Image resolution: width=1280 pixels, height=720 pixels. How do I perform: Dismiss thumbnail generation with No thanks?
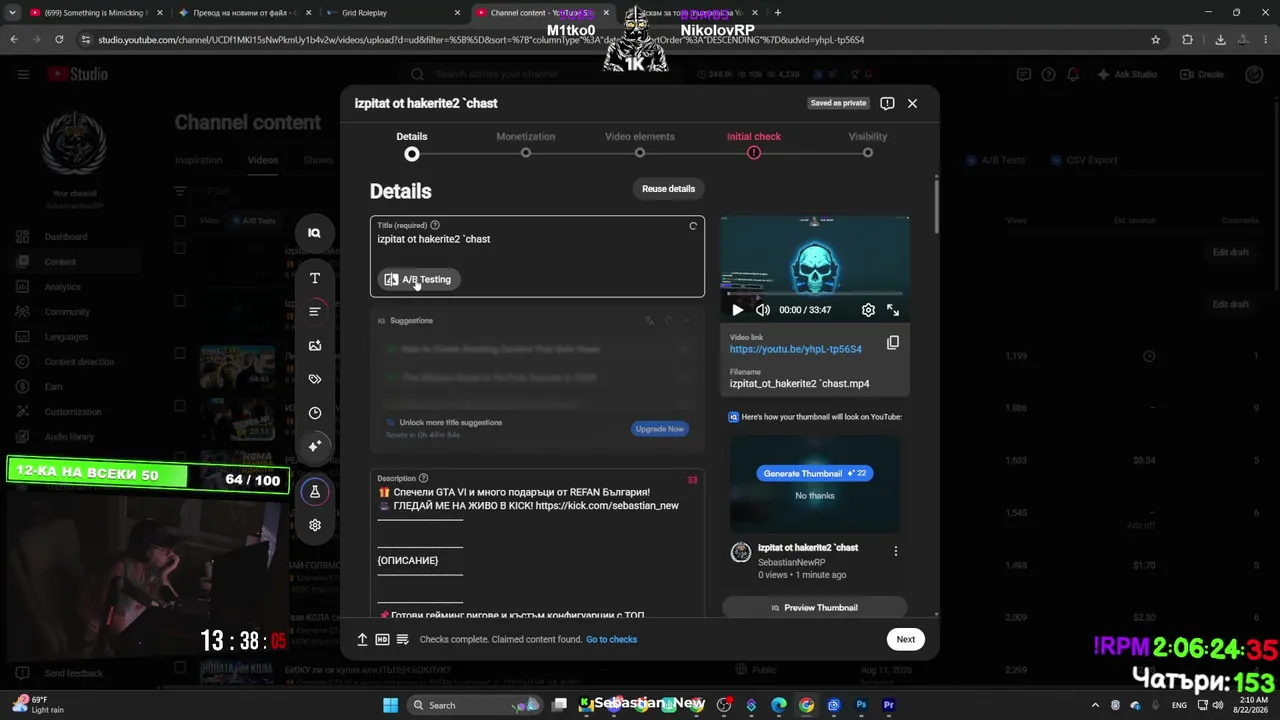(x=814, y=496)
